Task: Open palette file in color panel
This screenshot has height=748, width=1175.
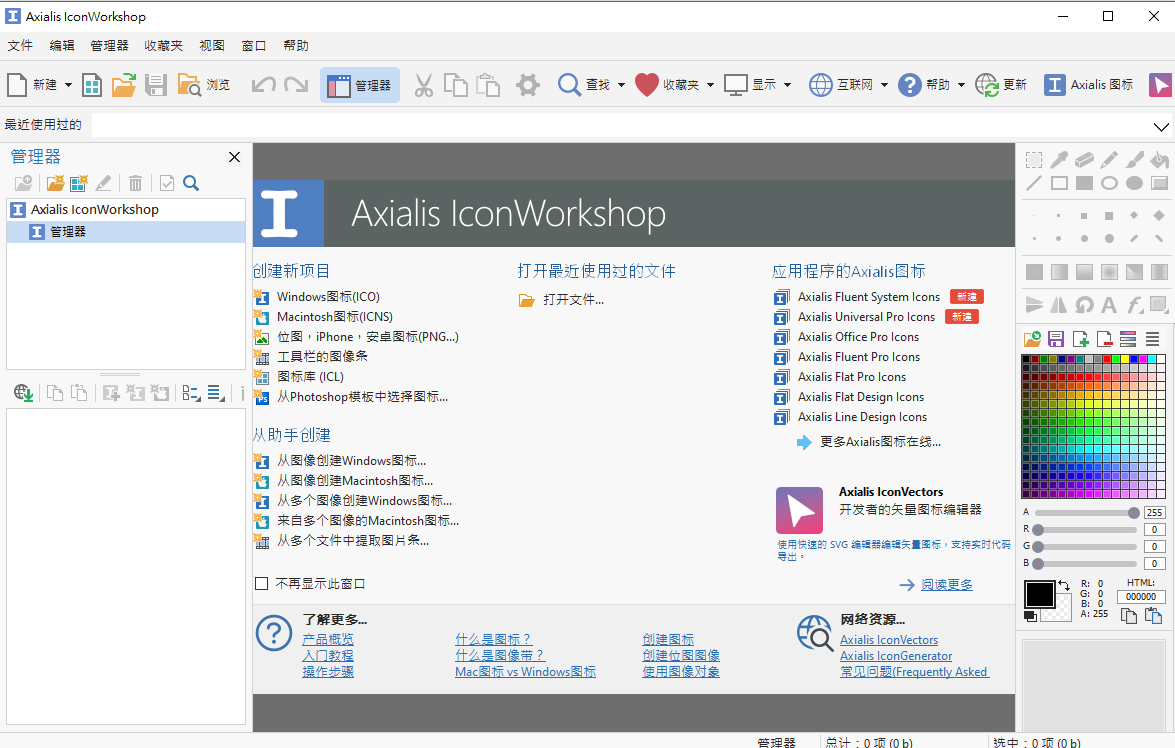Action: pyautogui.click(x=1032, y=339)
